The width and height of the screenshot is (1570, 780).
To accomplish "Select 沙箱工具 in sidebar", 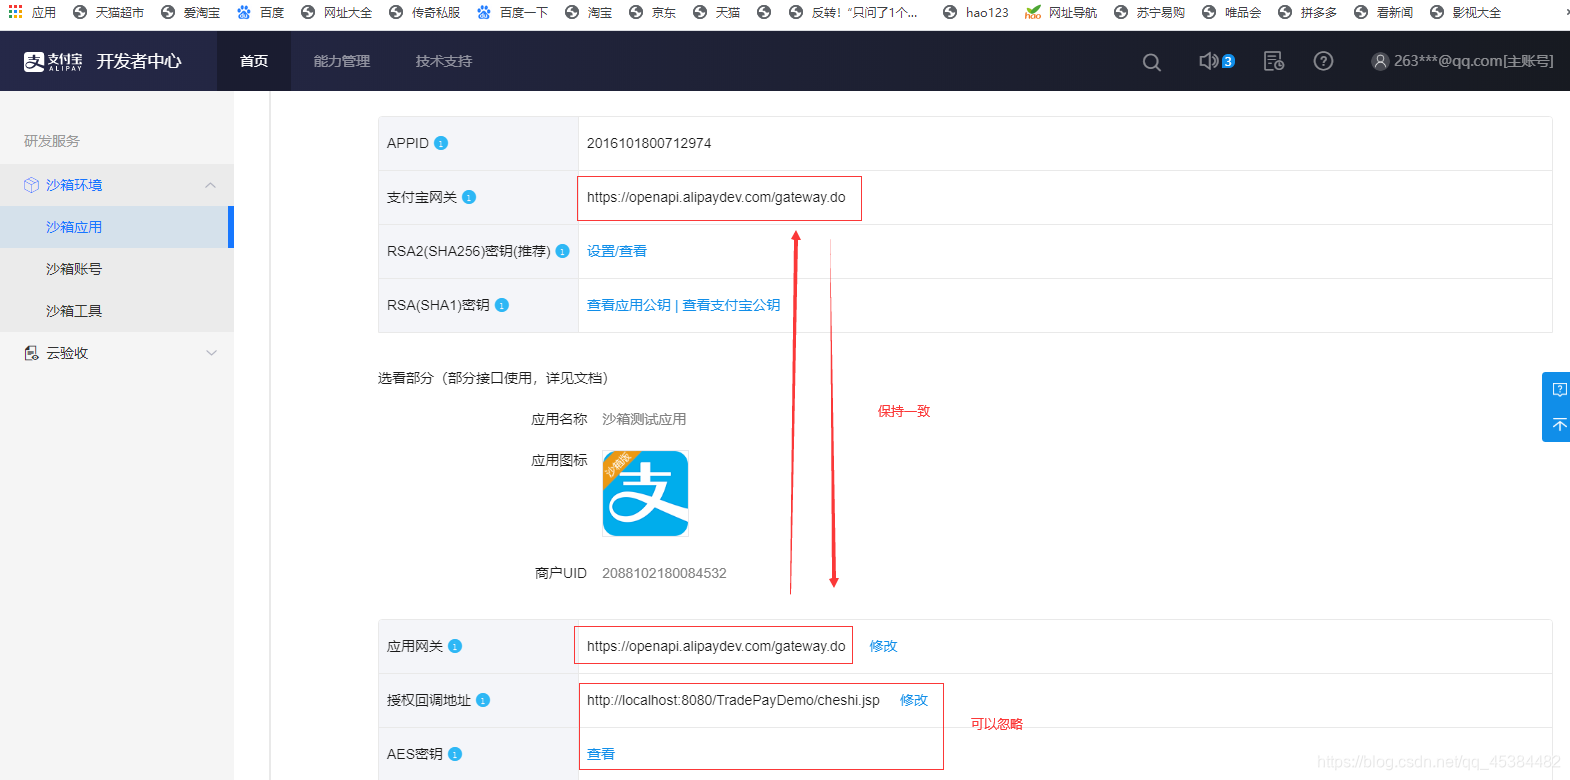I will [x=117, y=311].
